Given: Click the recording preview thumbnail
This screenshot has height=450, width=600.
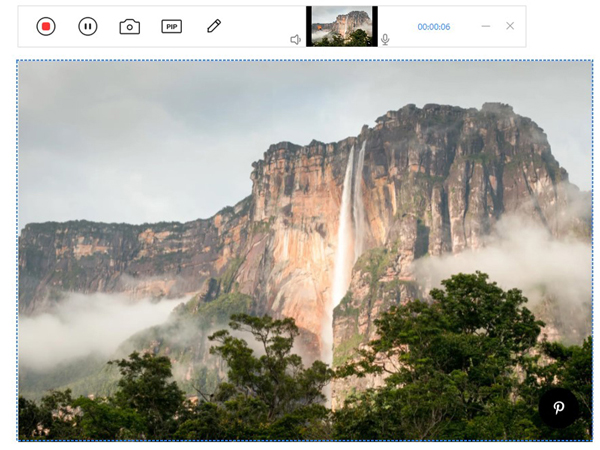Looking at the screenshot, I should point(341,26).
